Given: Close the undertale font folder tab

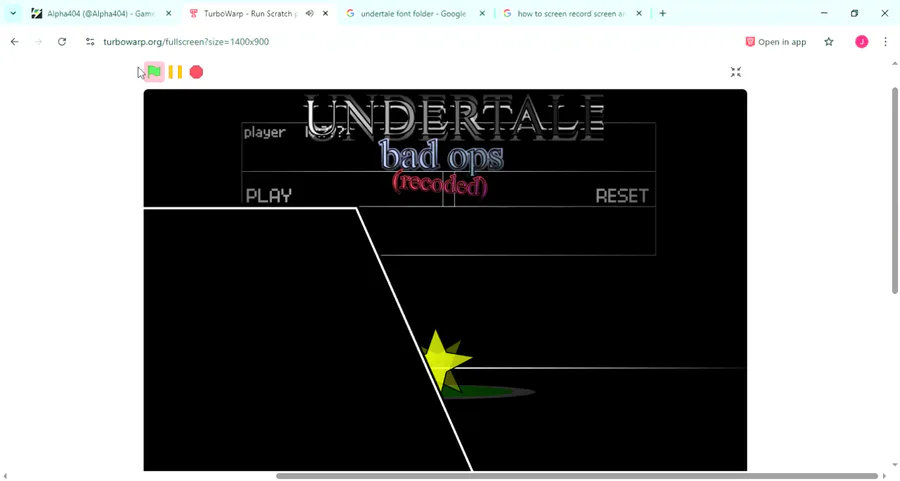Looking at the screenshot, I should pyautogui.click(x=482, y=13).
